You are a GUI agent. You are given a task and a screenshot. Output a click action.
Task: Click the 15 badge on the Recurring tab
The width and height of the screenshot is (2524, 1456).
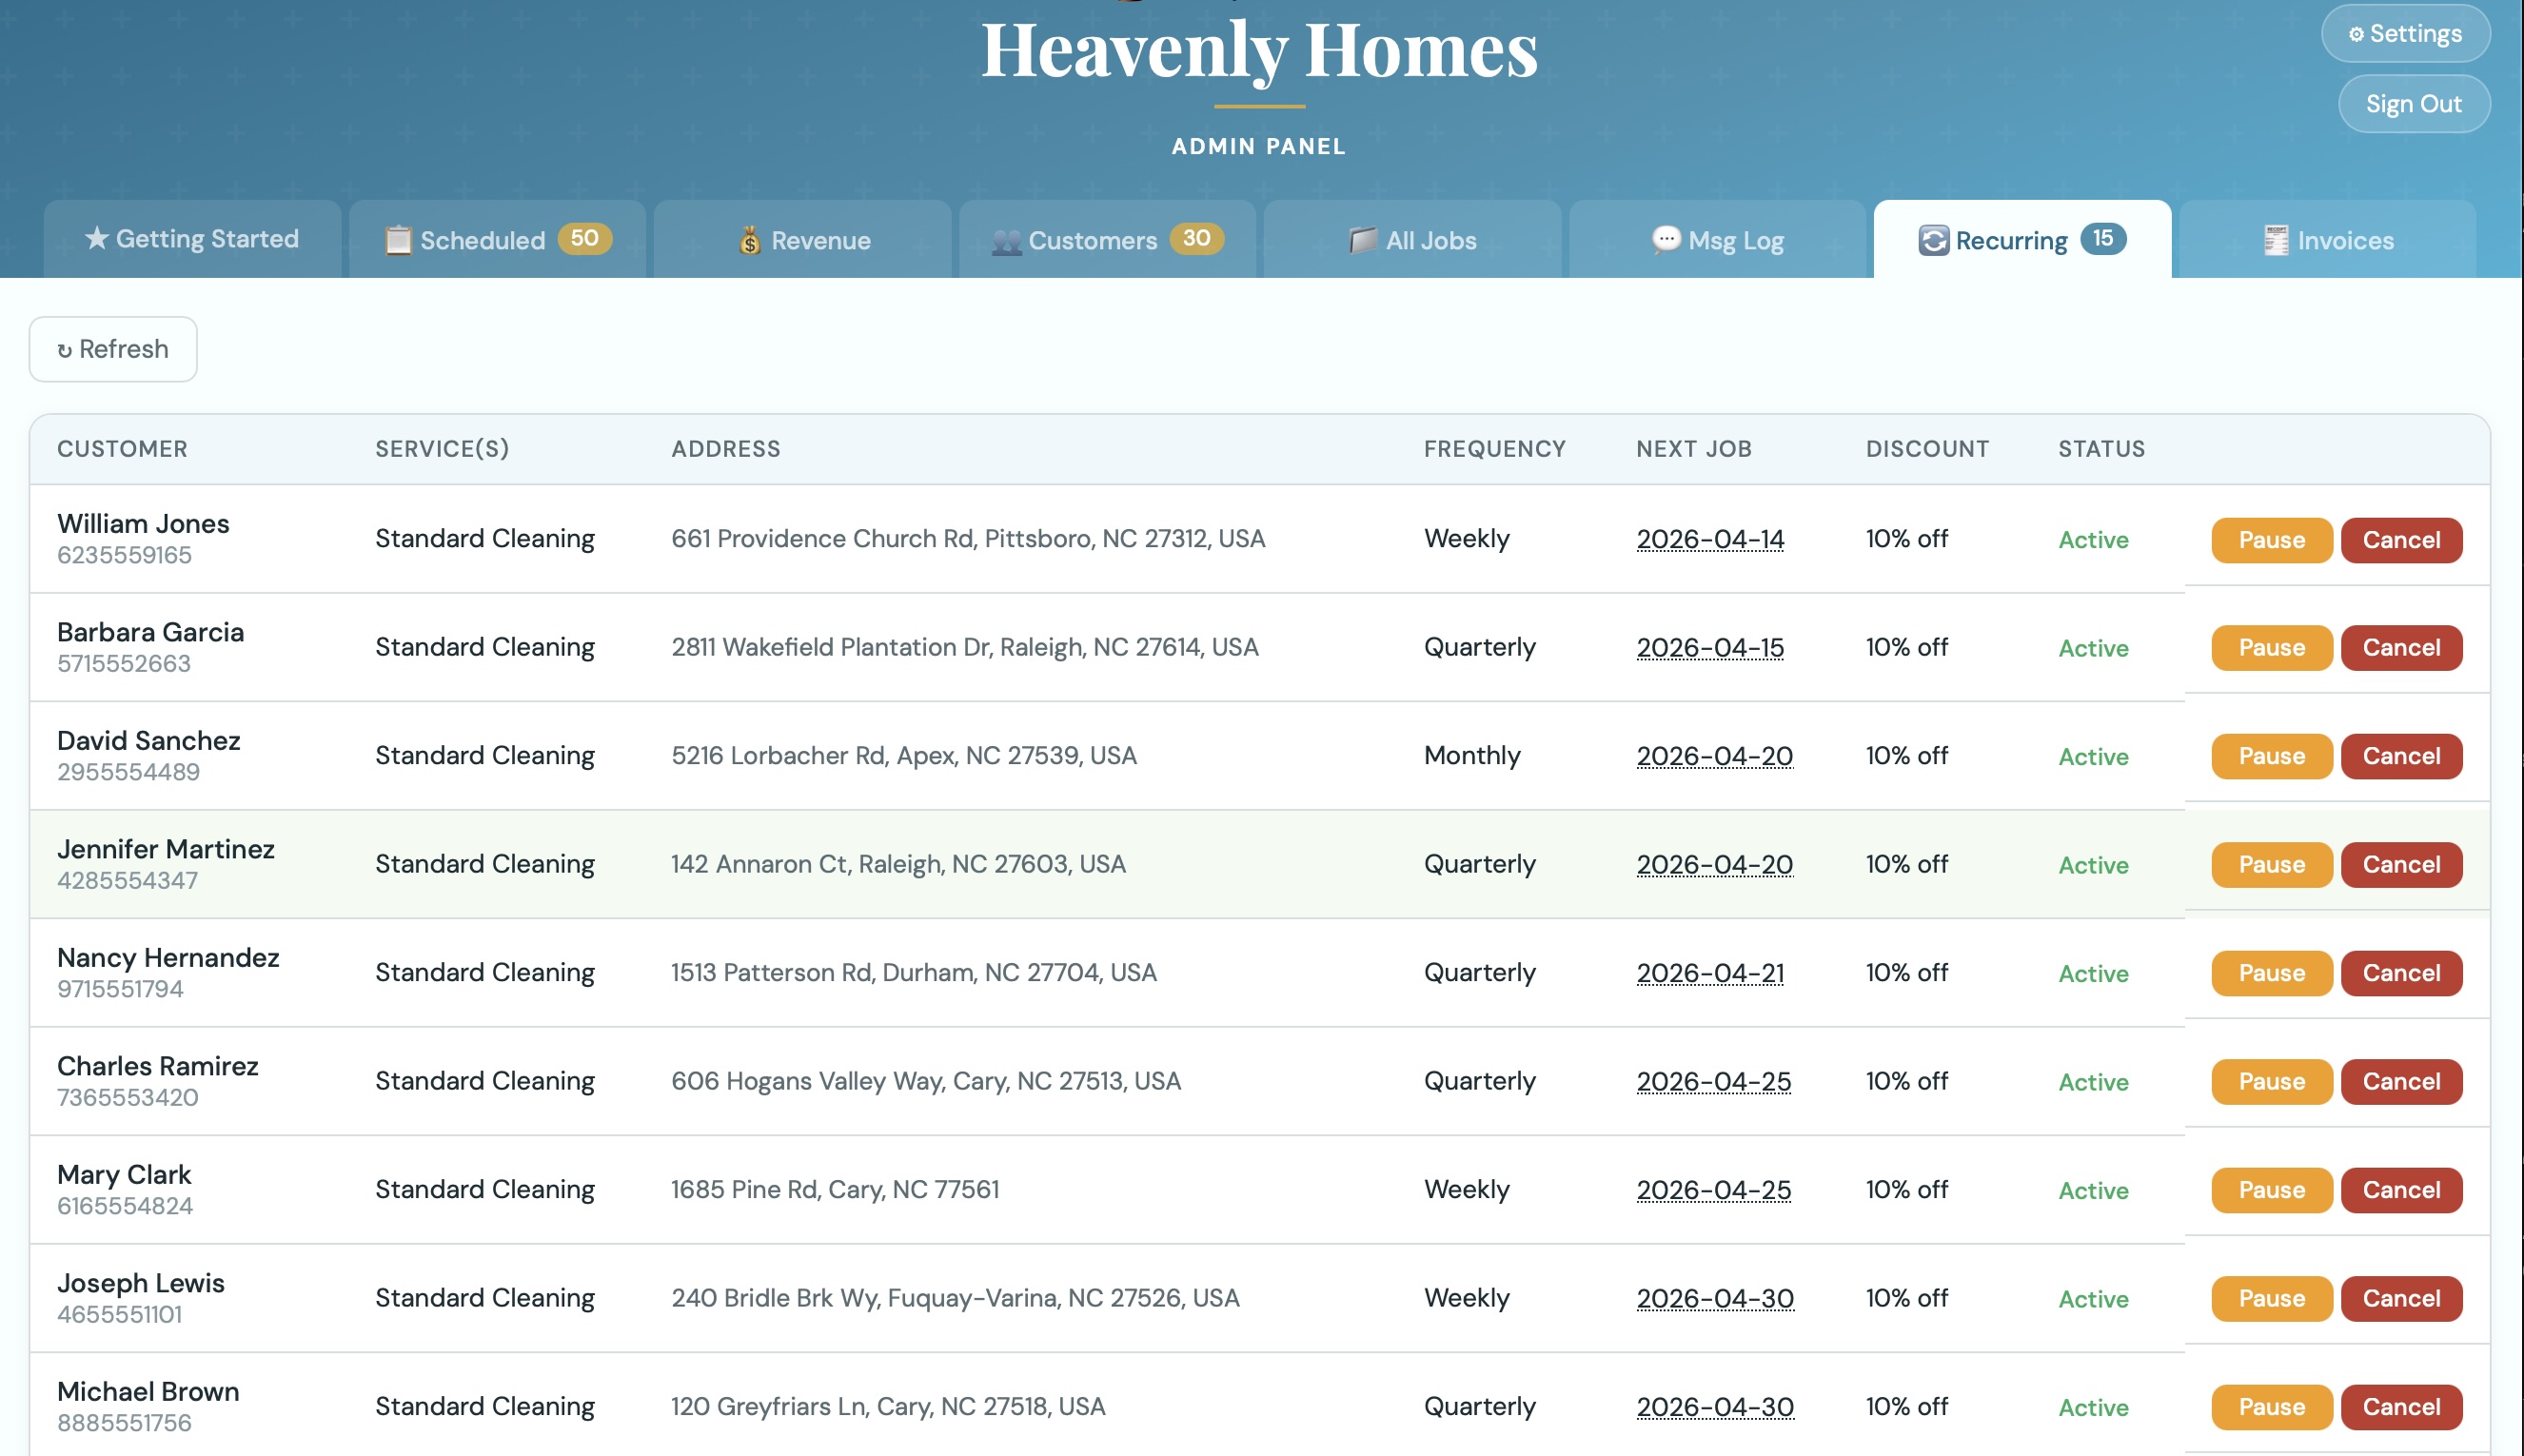(2105, 239)
